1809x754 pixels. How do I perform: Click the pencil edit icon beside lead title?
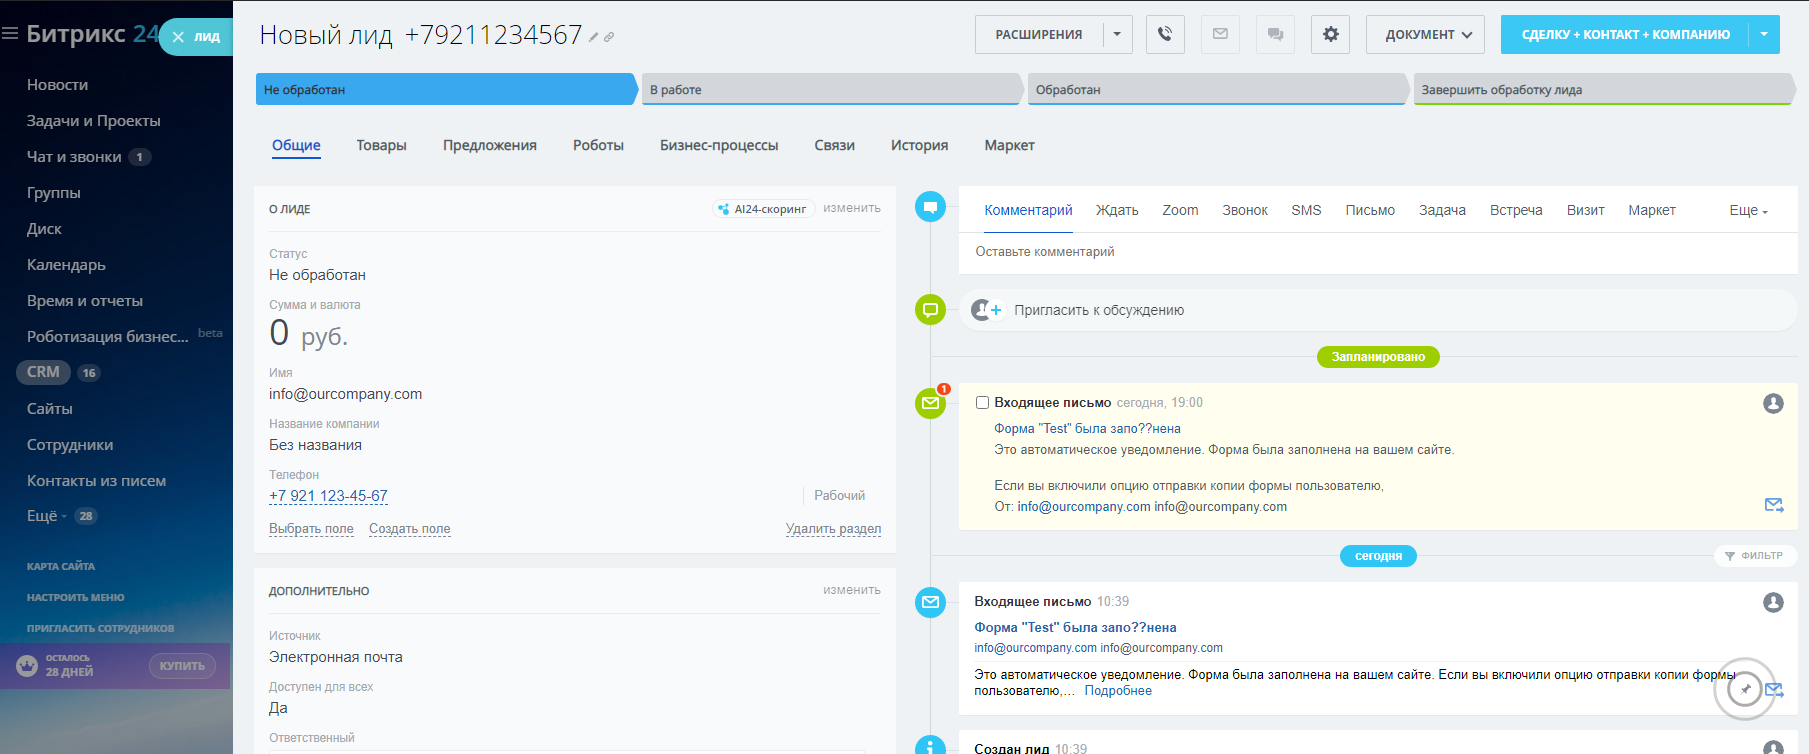point(593,37)
